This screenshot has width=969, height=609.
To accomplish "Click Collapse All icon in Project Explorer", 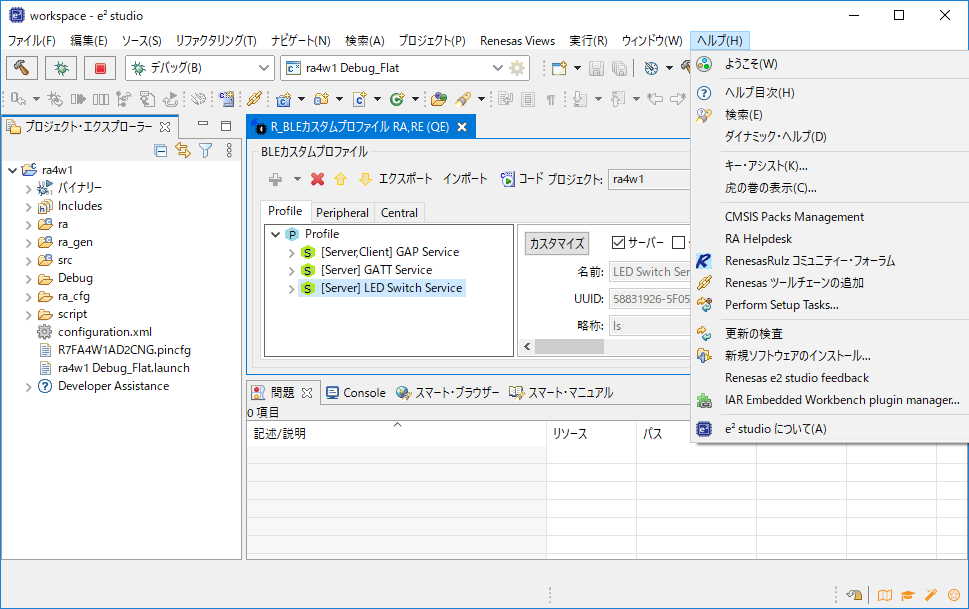I will tap(161, 150).
